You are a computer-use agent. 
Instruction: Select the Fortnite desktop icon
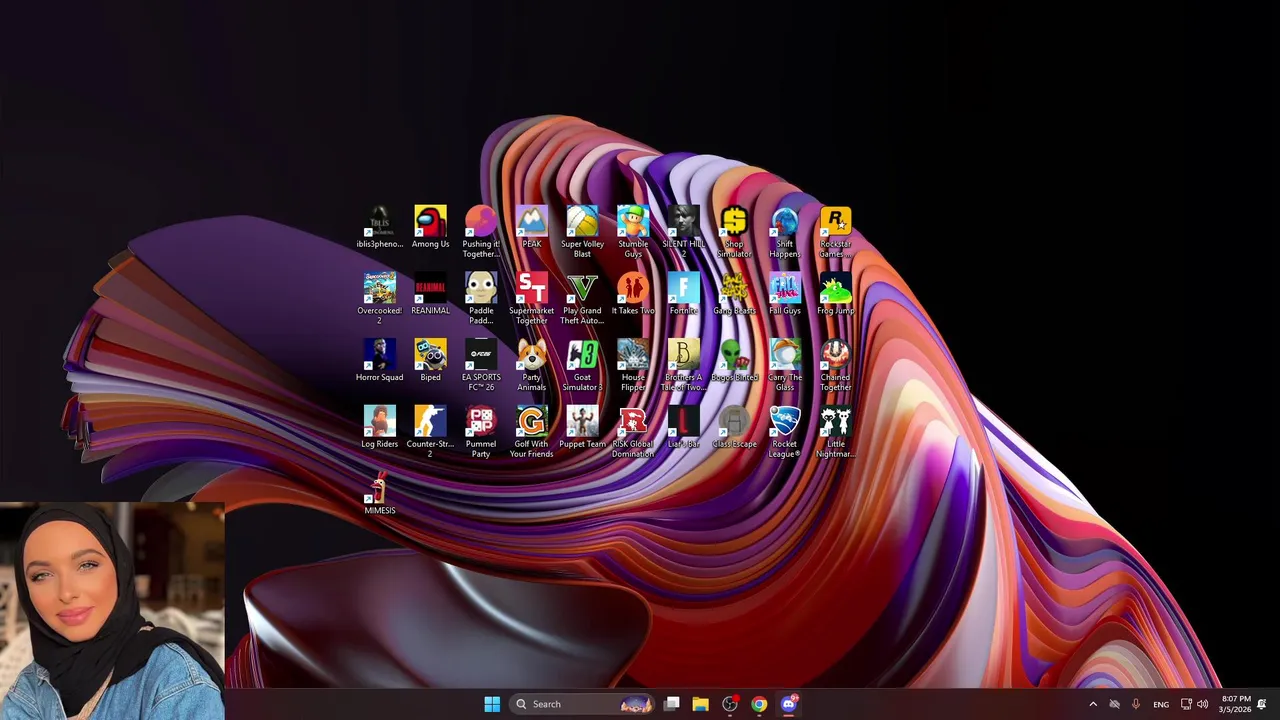tap(684, 294)
